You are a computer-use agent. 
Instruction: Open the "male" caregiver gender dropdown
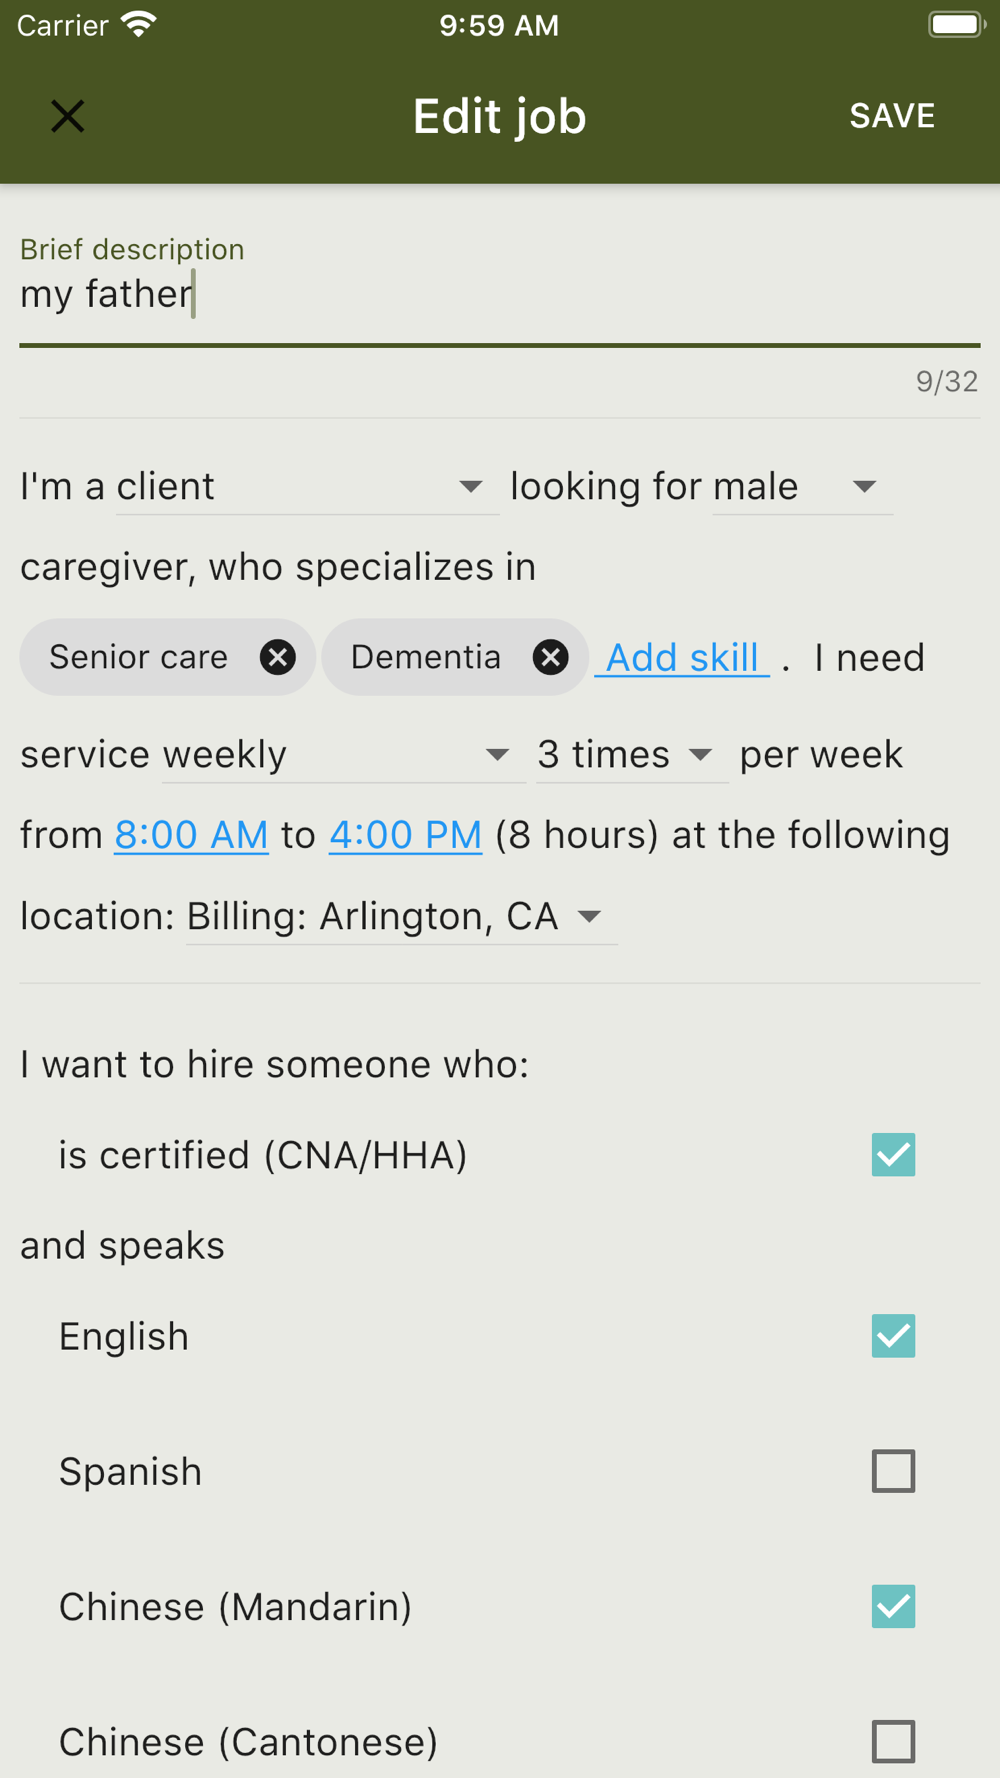[x=802, y=487]
